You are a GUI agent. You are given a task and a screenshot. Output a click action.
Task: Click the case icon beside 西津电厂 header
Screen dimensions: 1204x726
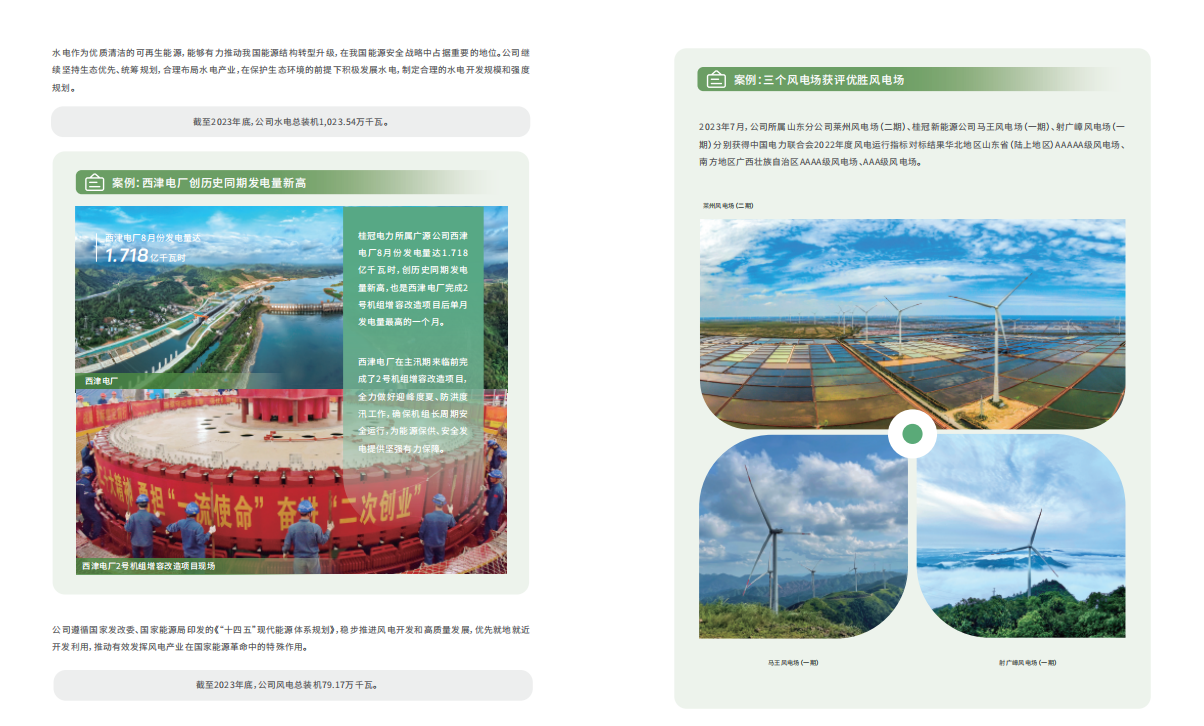pos(93,183)
